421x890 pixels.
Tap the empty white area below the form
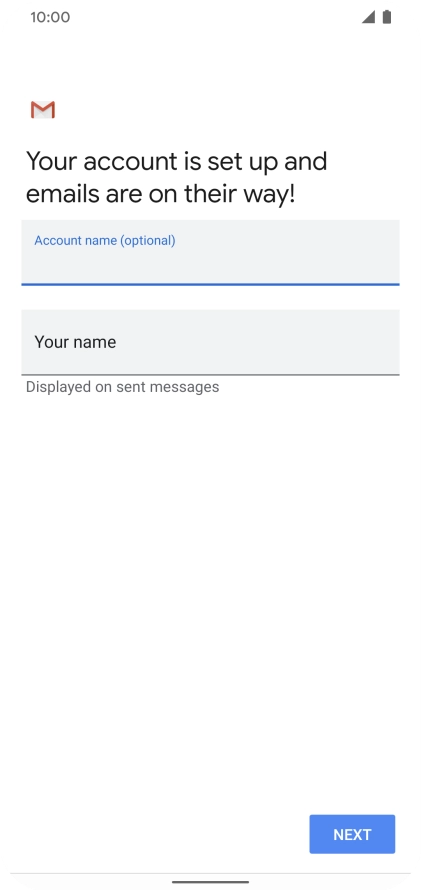point(210,596)
